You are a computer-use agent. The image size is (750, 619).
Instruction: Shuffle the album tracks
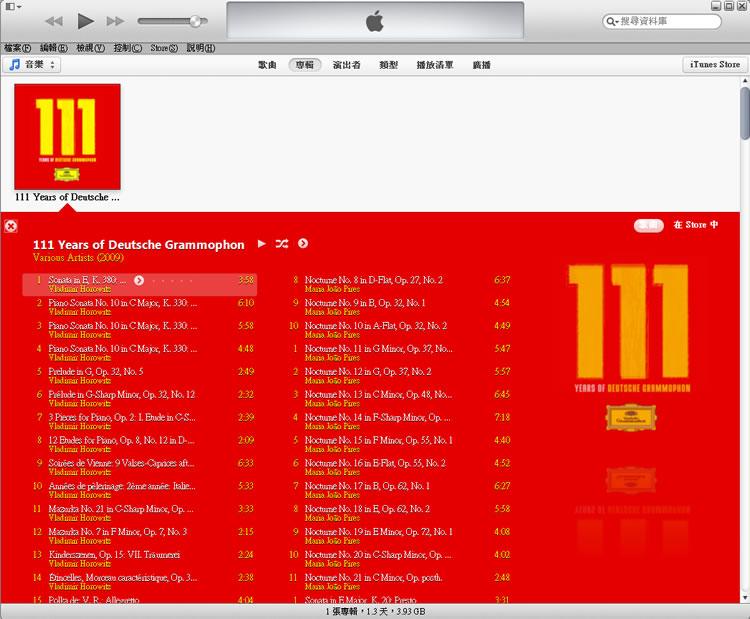pyautogui.click(x=282, y=243)
